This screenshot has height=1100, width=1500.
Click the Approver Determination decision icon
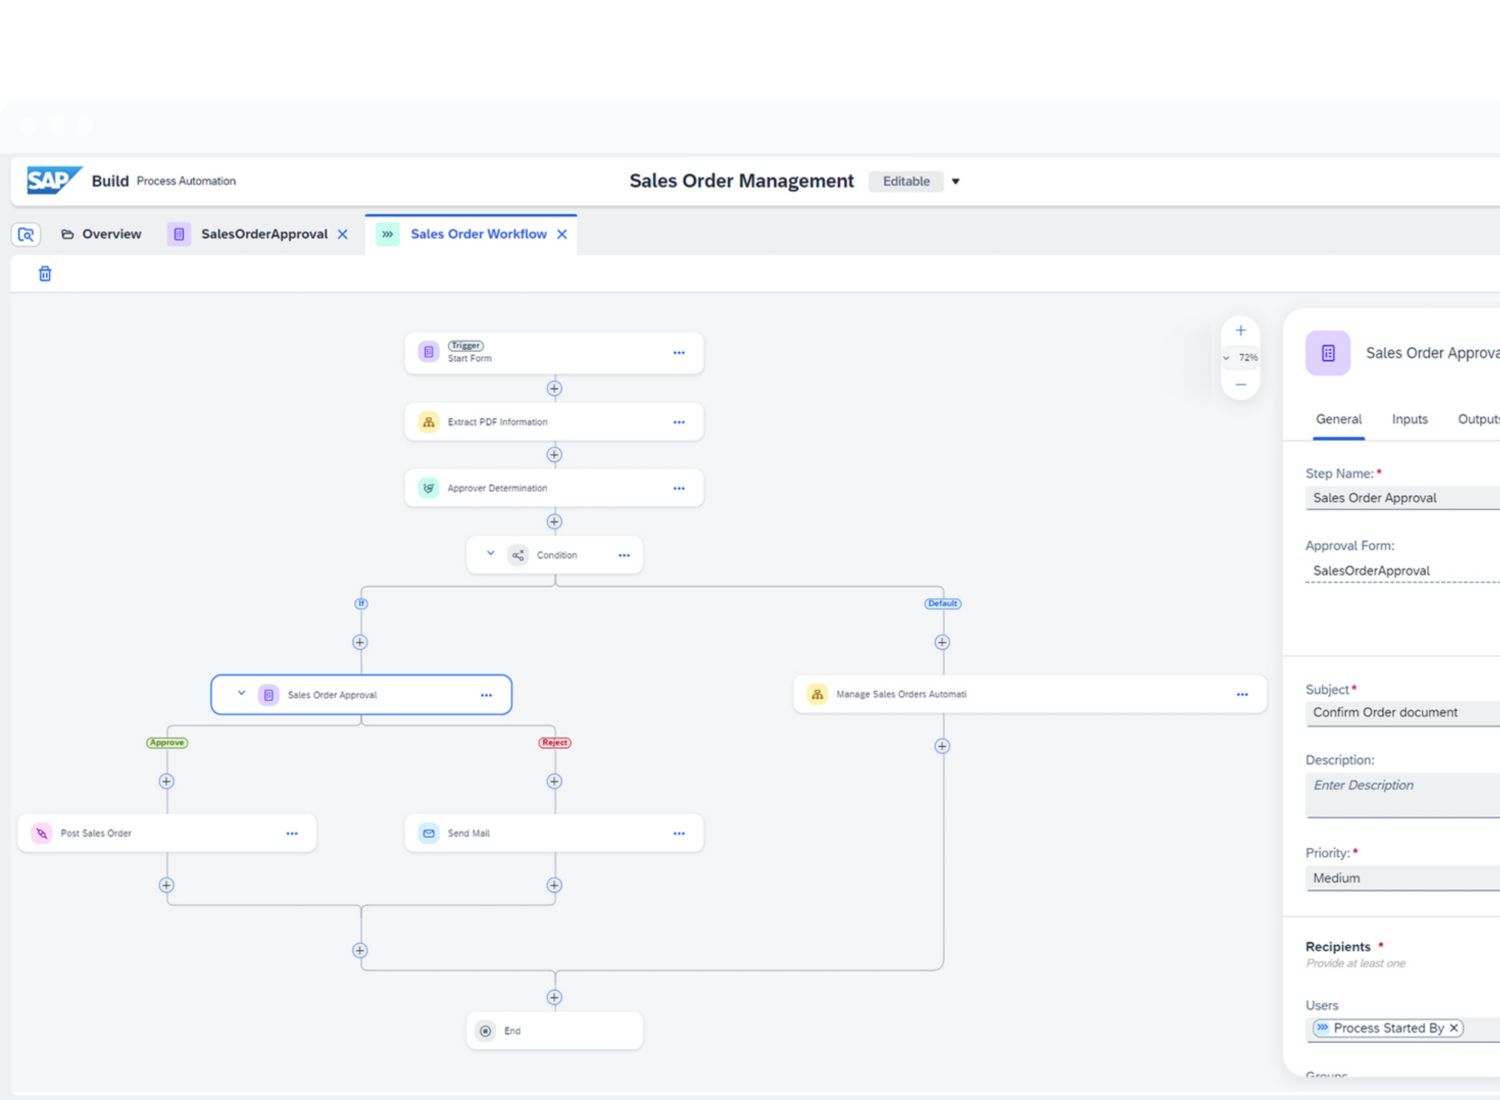[x=429, y=488]
